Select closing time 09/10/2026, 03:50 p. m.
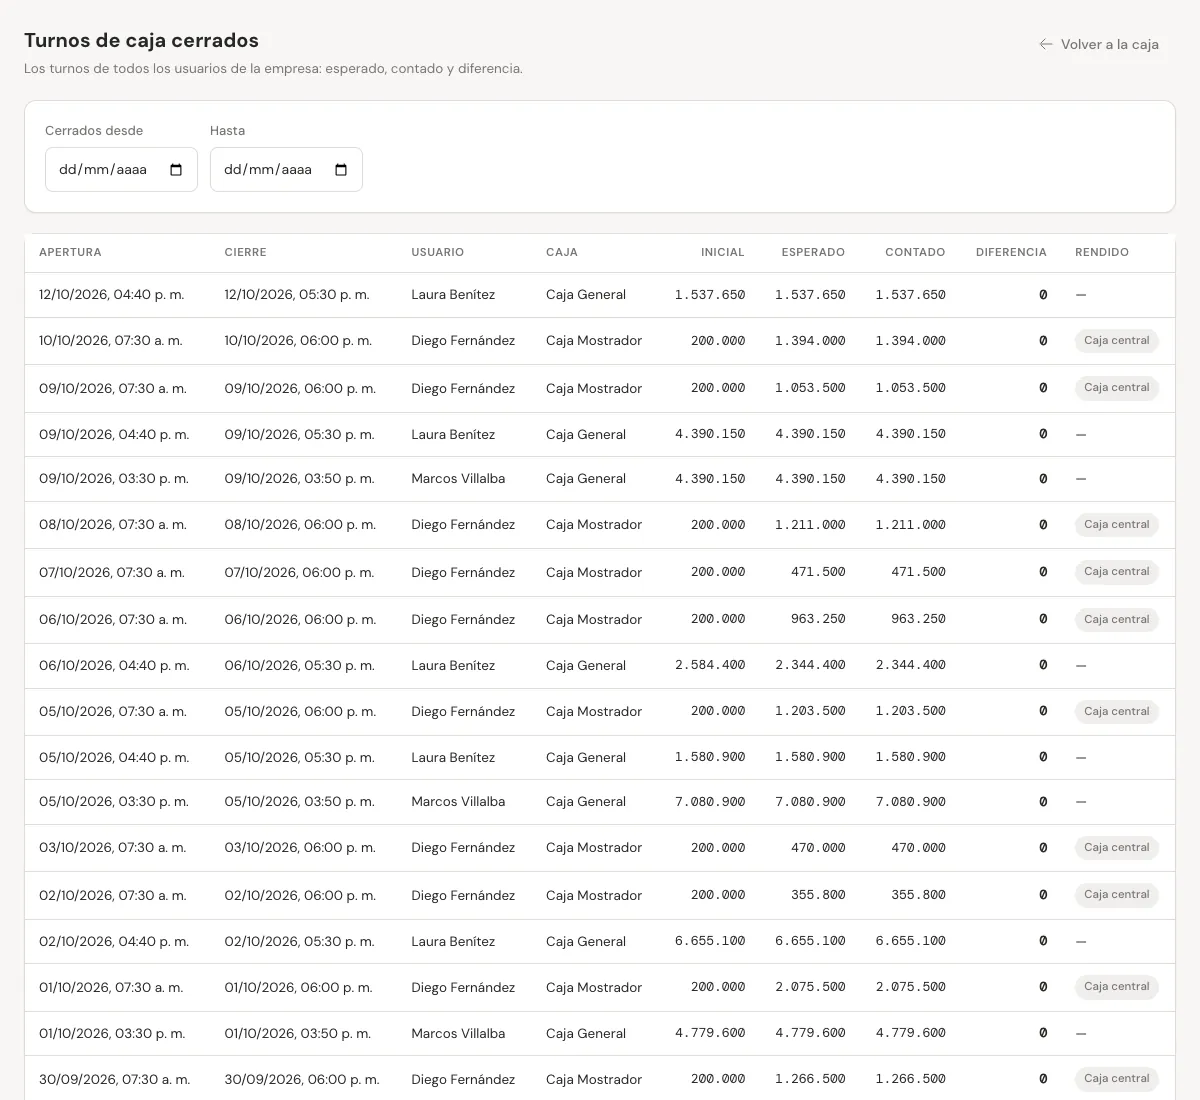1200x1100 pixels. [x=299, y=479]
